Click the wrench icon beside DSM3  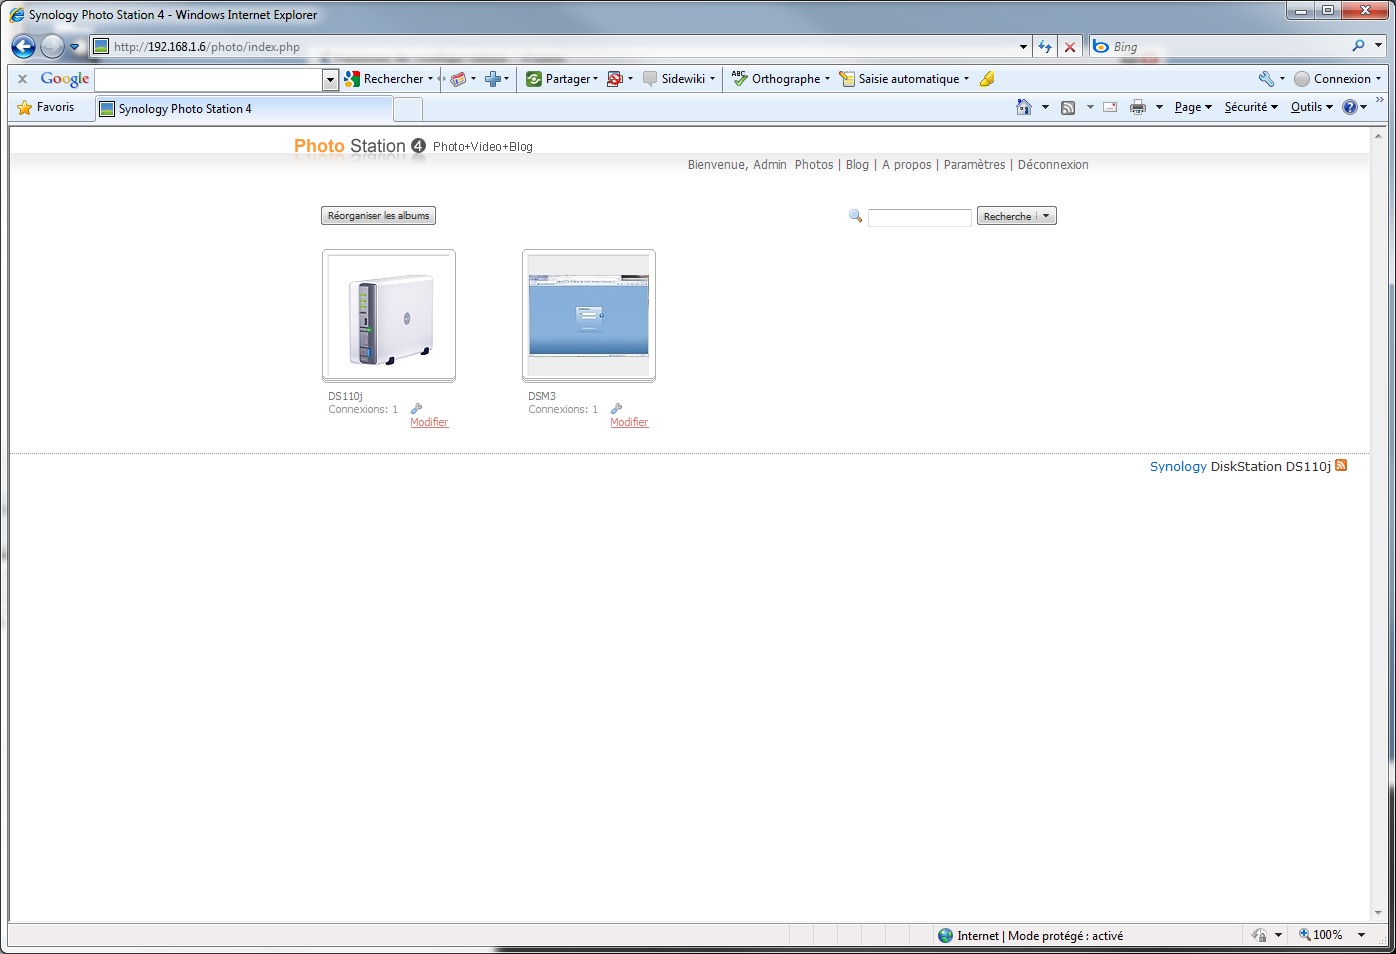[x=616, y=408]
